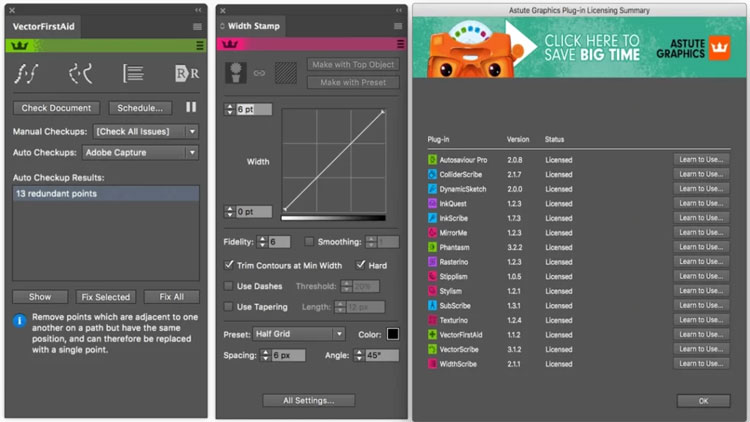This screenshot has height=422, width=750.
Task: Click the InkQuest plug-in icon
Action: click(x=432, y=203)
